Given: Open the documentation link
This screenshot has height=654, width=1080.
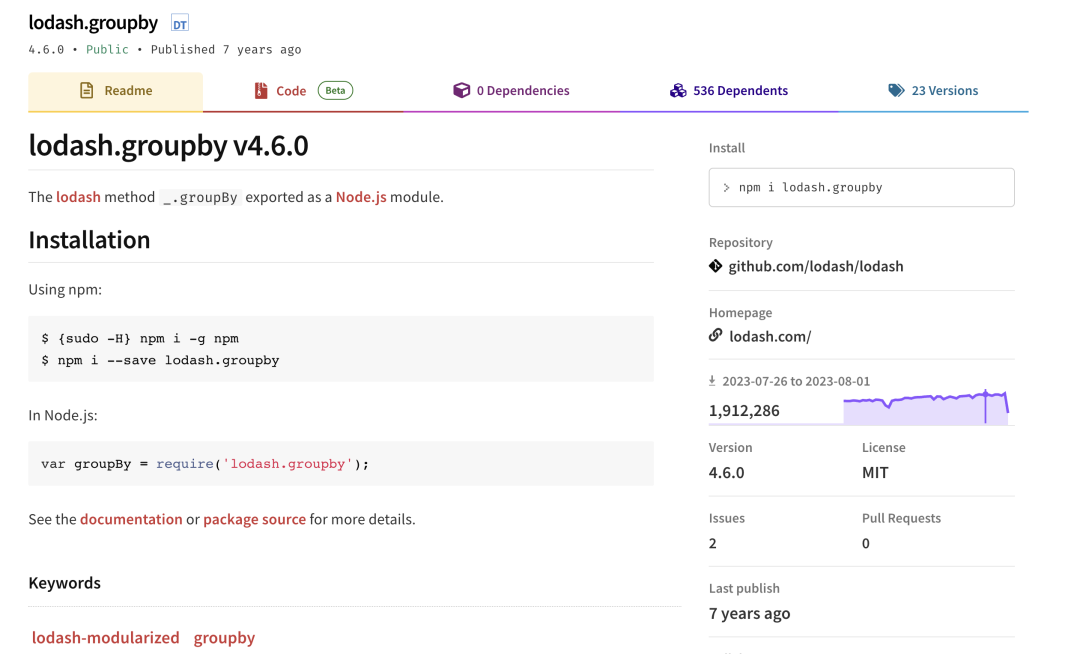Looking at the screenshot, I should point(131,519).
